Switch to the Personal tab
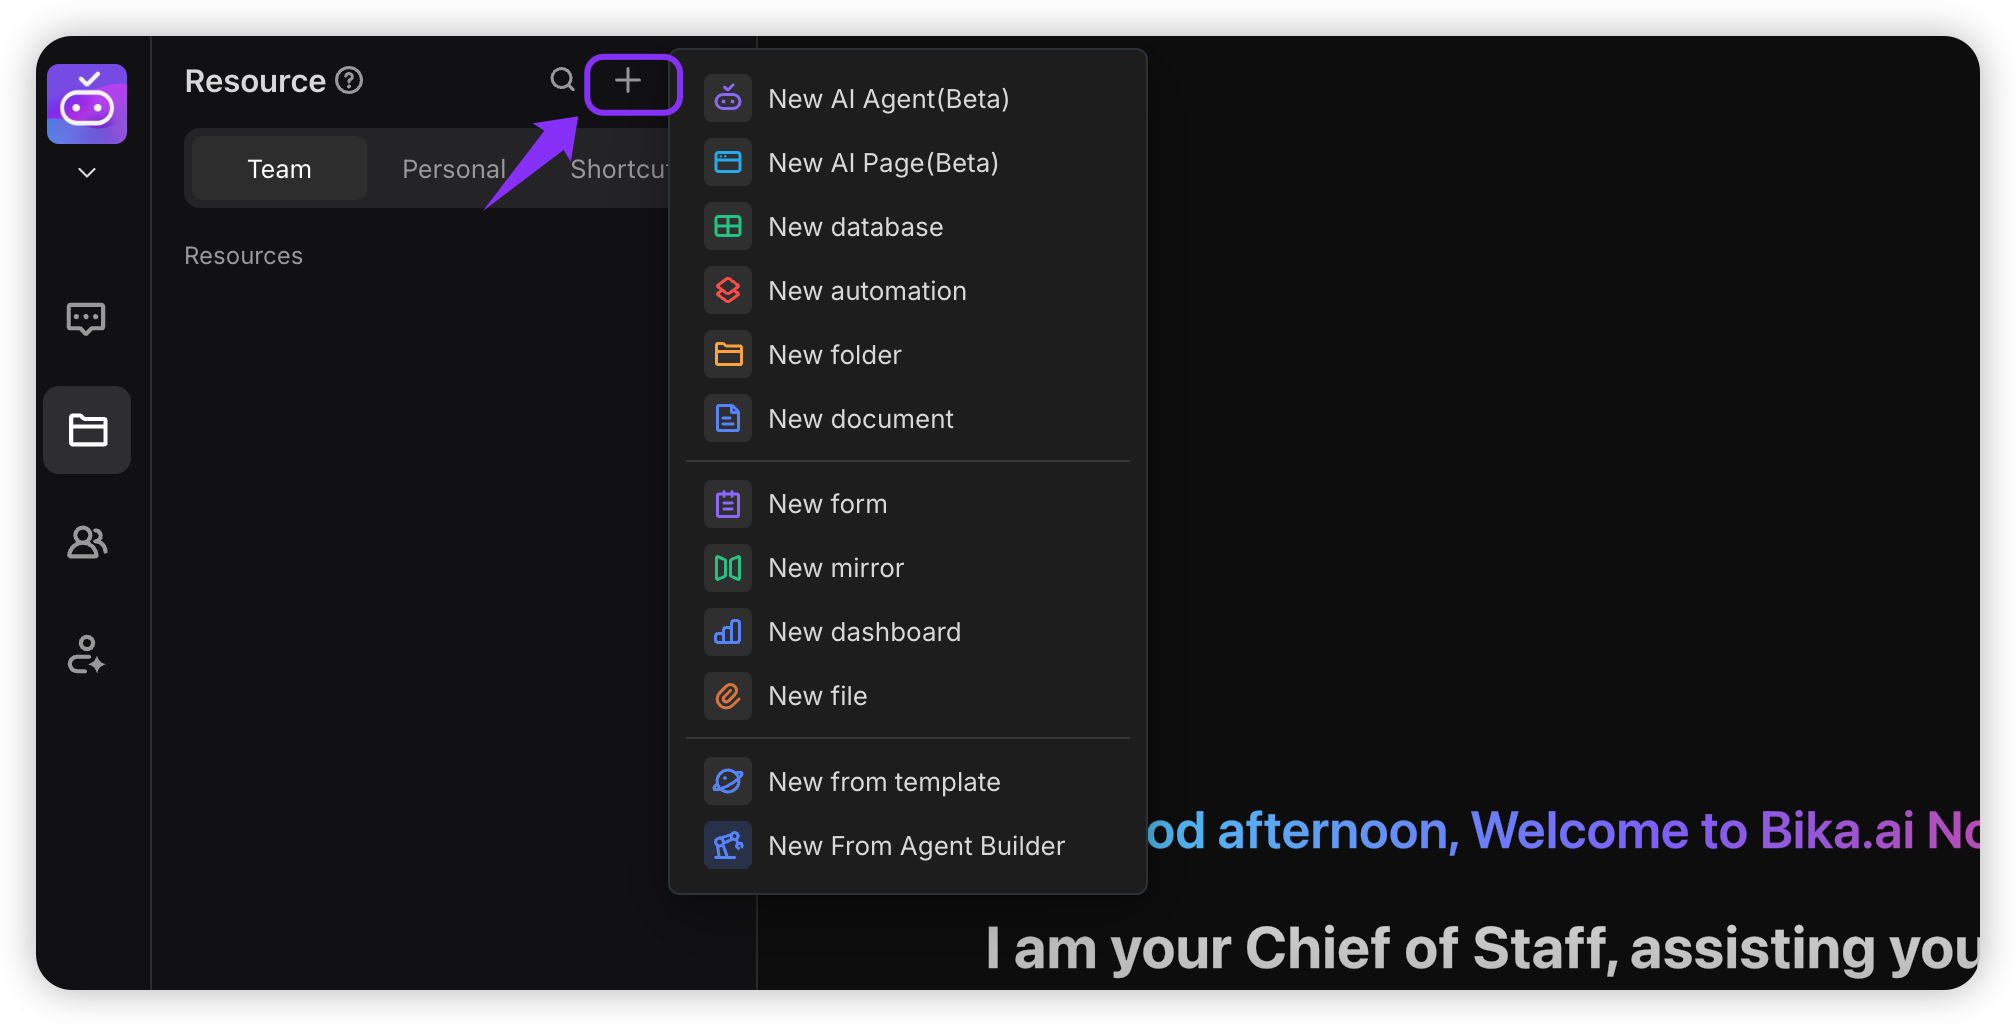The image size is (2016, 1026). tap(454, 169)
